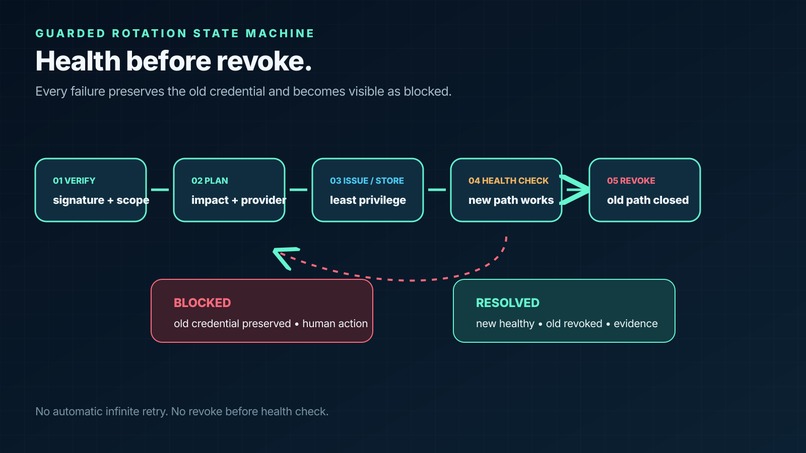806x453 pixels.
Task: Click the '02 PLAN' step label
Action: tap(210, 180)
